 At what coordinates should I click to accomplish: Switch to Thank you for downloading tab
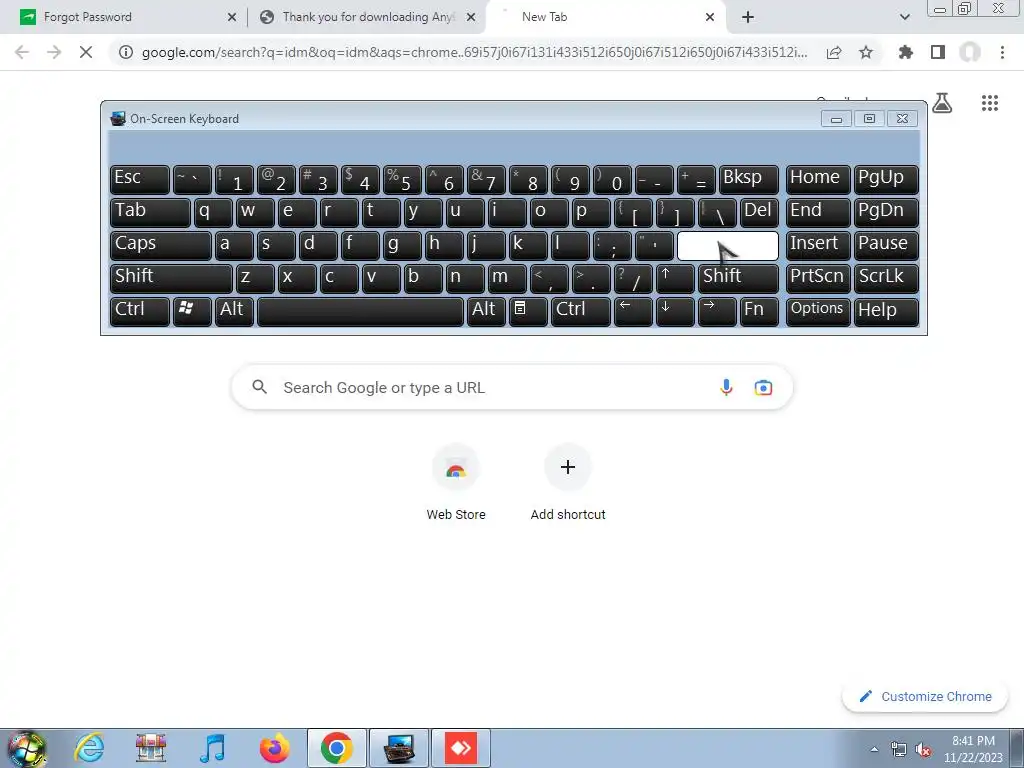(x=368, y=17)
